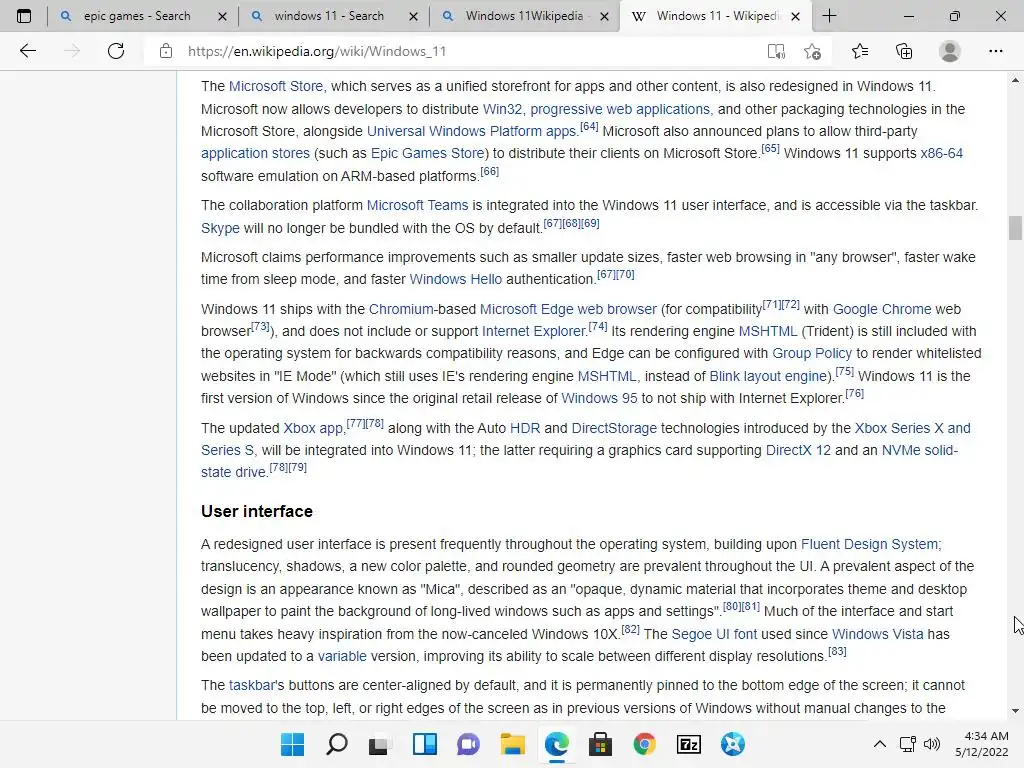Launch Google Chrome from taskbar

(x=645, y=744)
